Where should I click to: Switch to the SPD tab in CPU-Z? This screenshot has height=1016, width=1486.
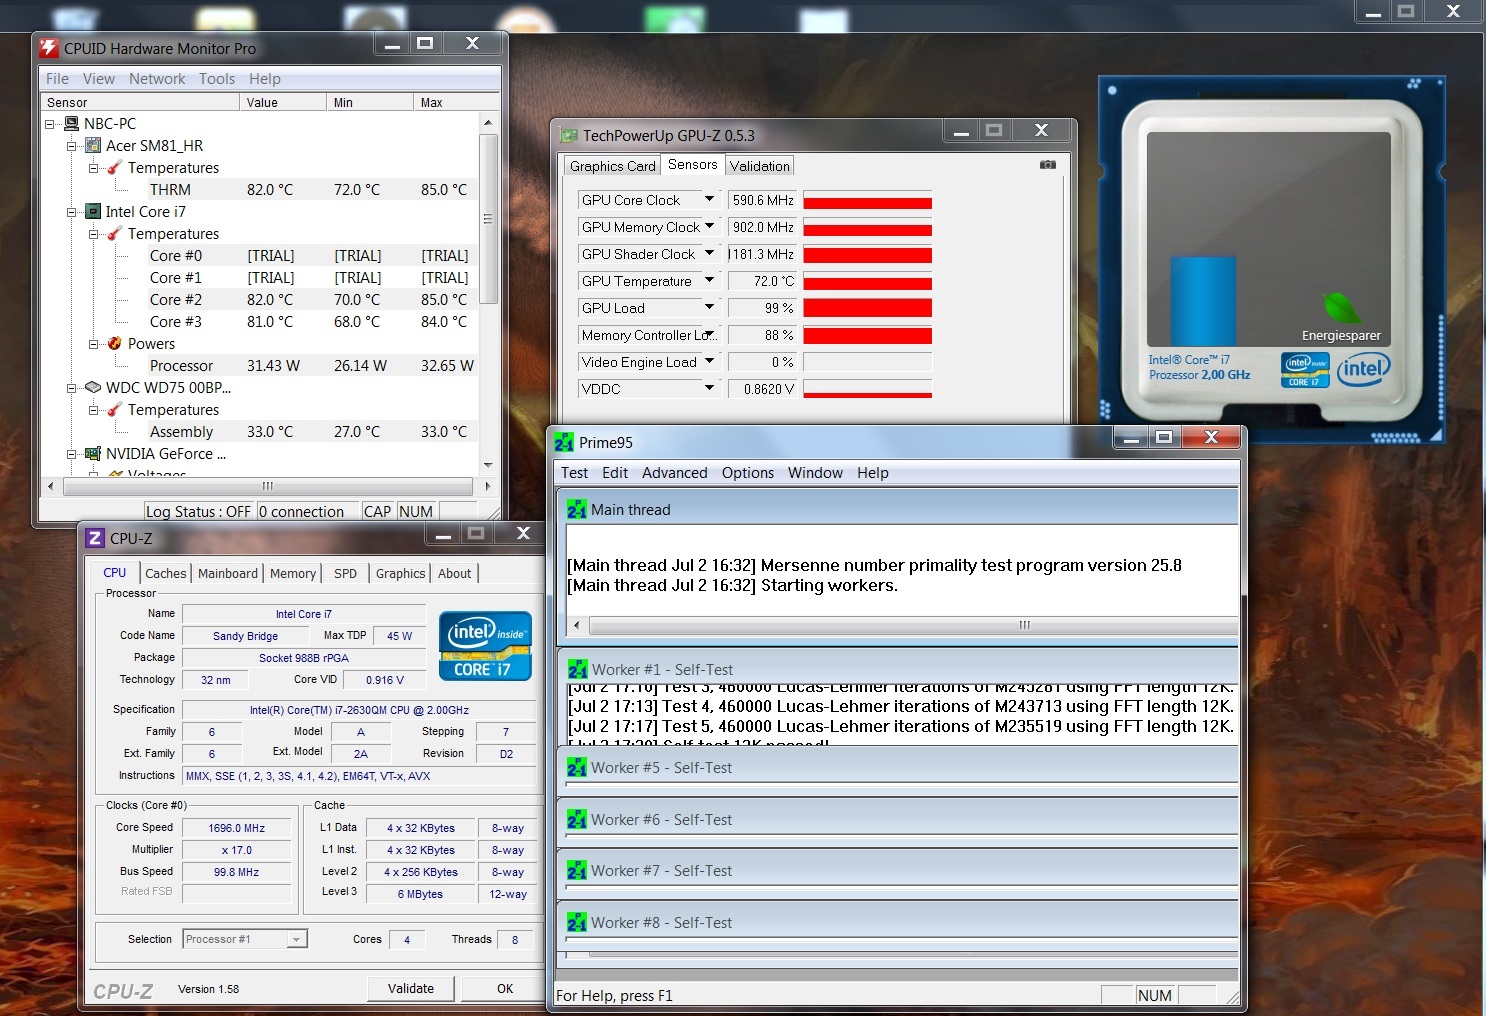point(345,573)
